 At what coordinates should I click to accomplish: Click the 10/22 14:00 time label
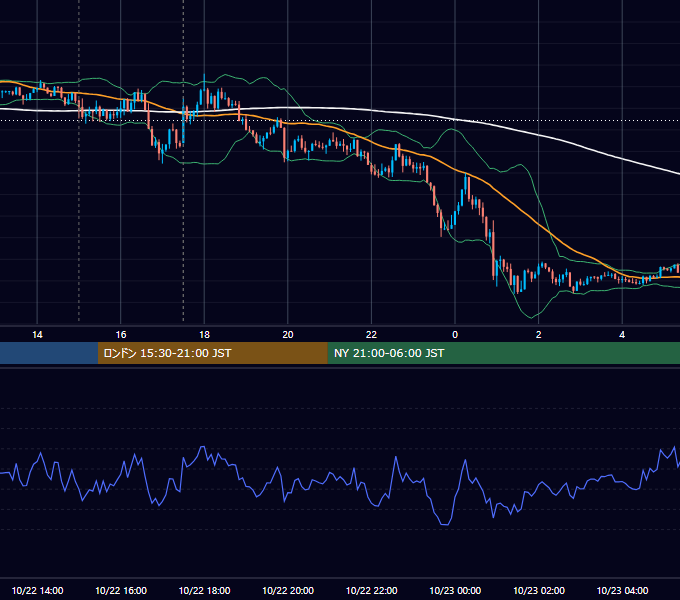37,590
